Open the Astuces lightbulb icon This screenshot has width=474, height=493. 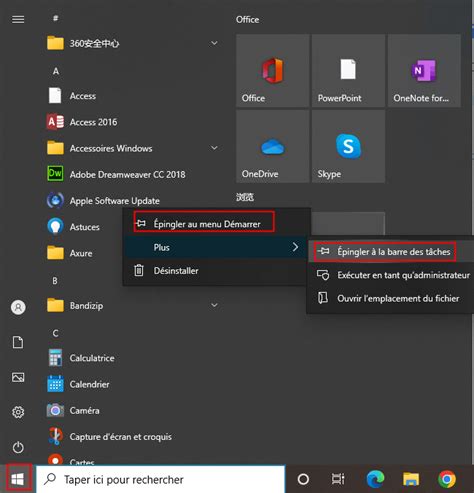55,227
